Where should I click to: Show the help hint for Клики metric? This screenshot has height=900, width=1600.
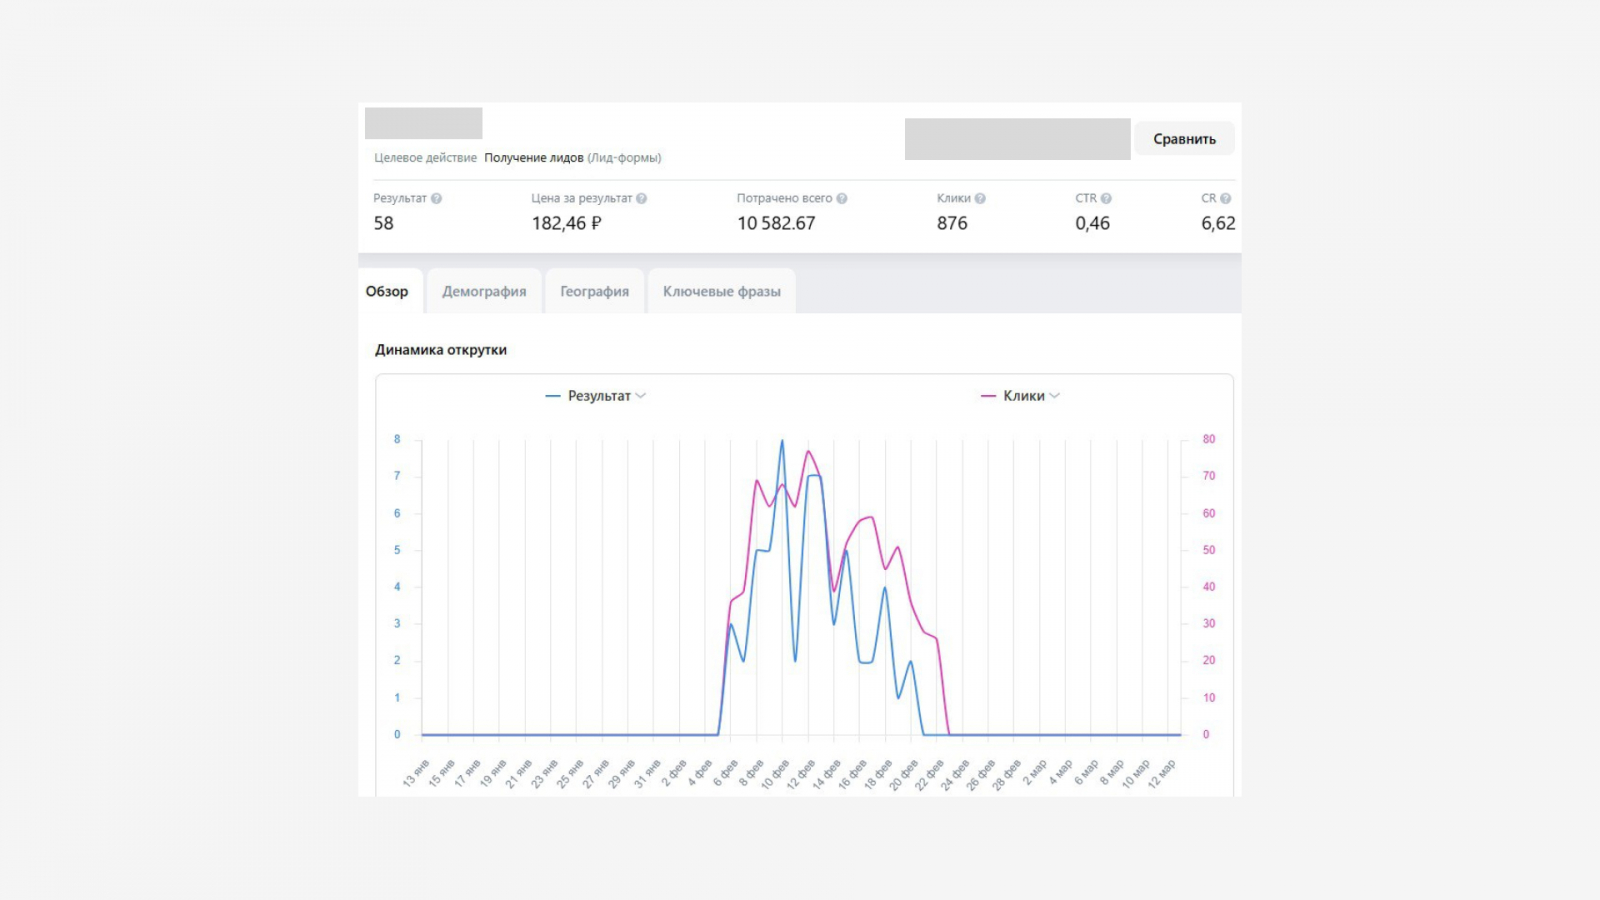[980, 199]
